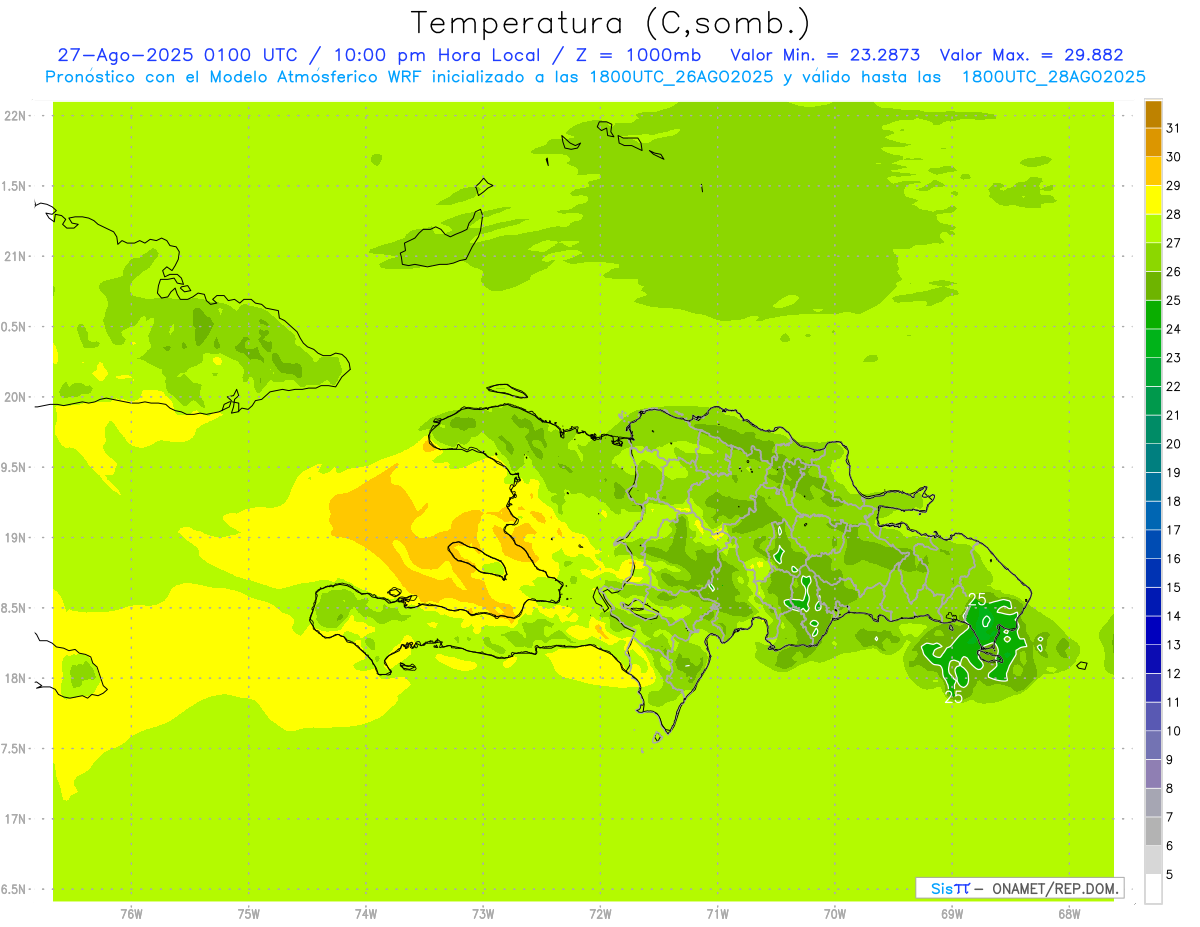Screen dimensions: 1200x927
Task: Click the '22N' latitude axis label
Action: 16,116
